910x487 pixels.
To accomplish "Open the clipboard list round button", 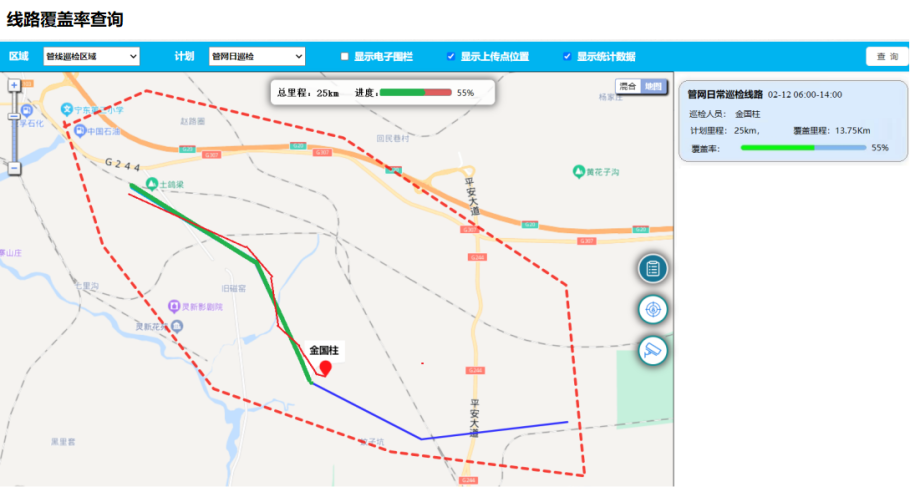I will [x=653, y=268].
